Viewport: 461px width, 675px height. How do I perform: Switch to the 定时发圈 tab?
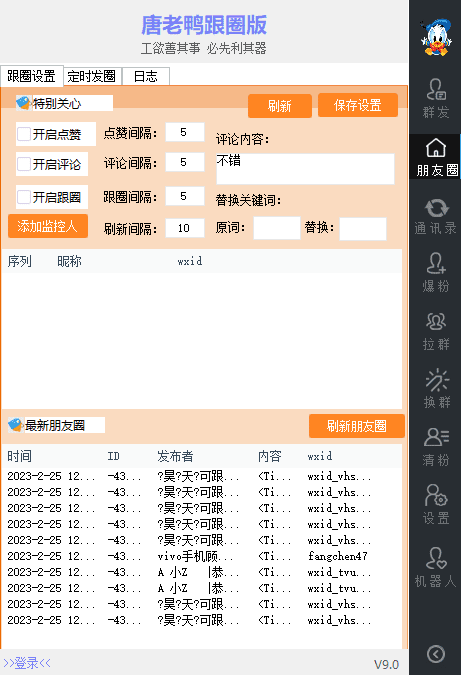click(92, 76)
